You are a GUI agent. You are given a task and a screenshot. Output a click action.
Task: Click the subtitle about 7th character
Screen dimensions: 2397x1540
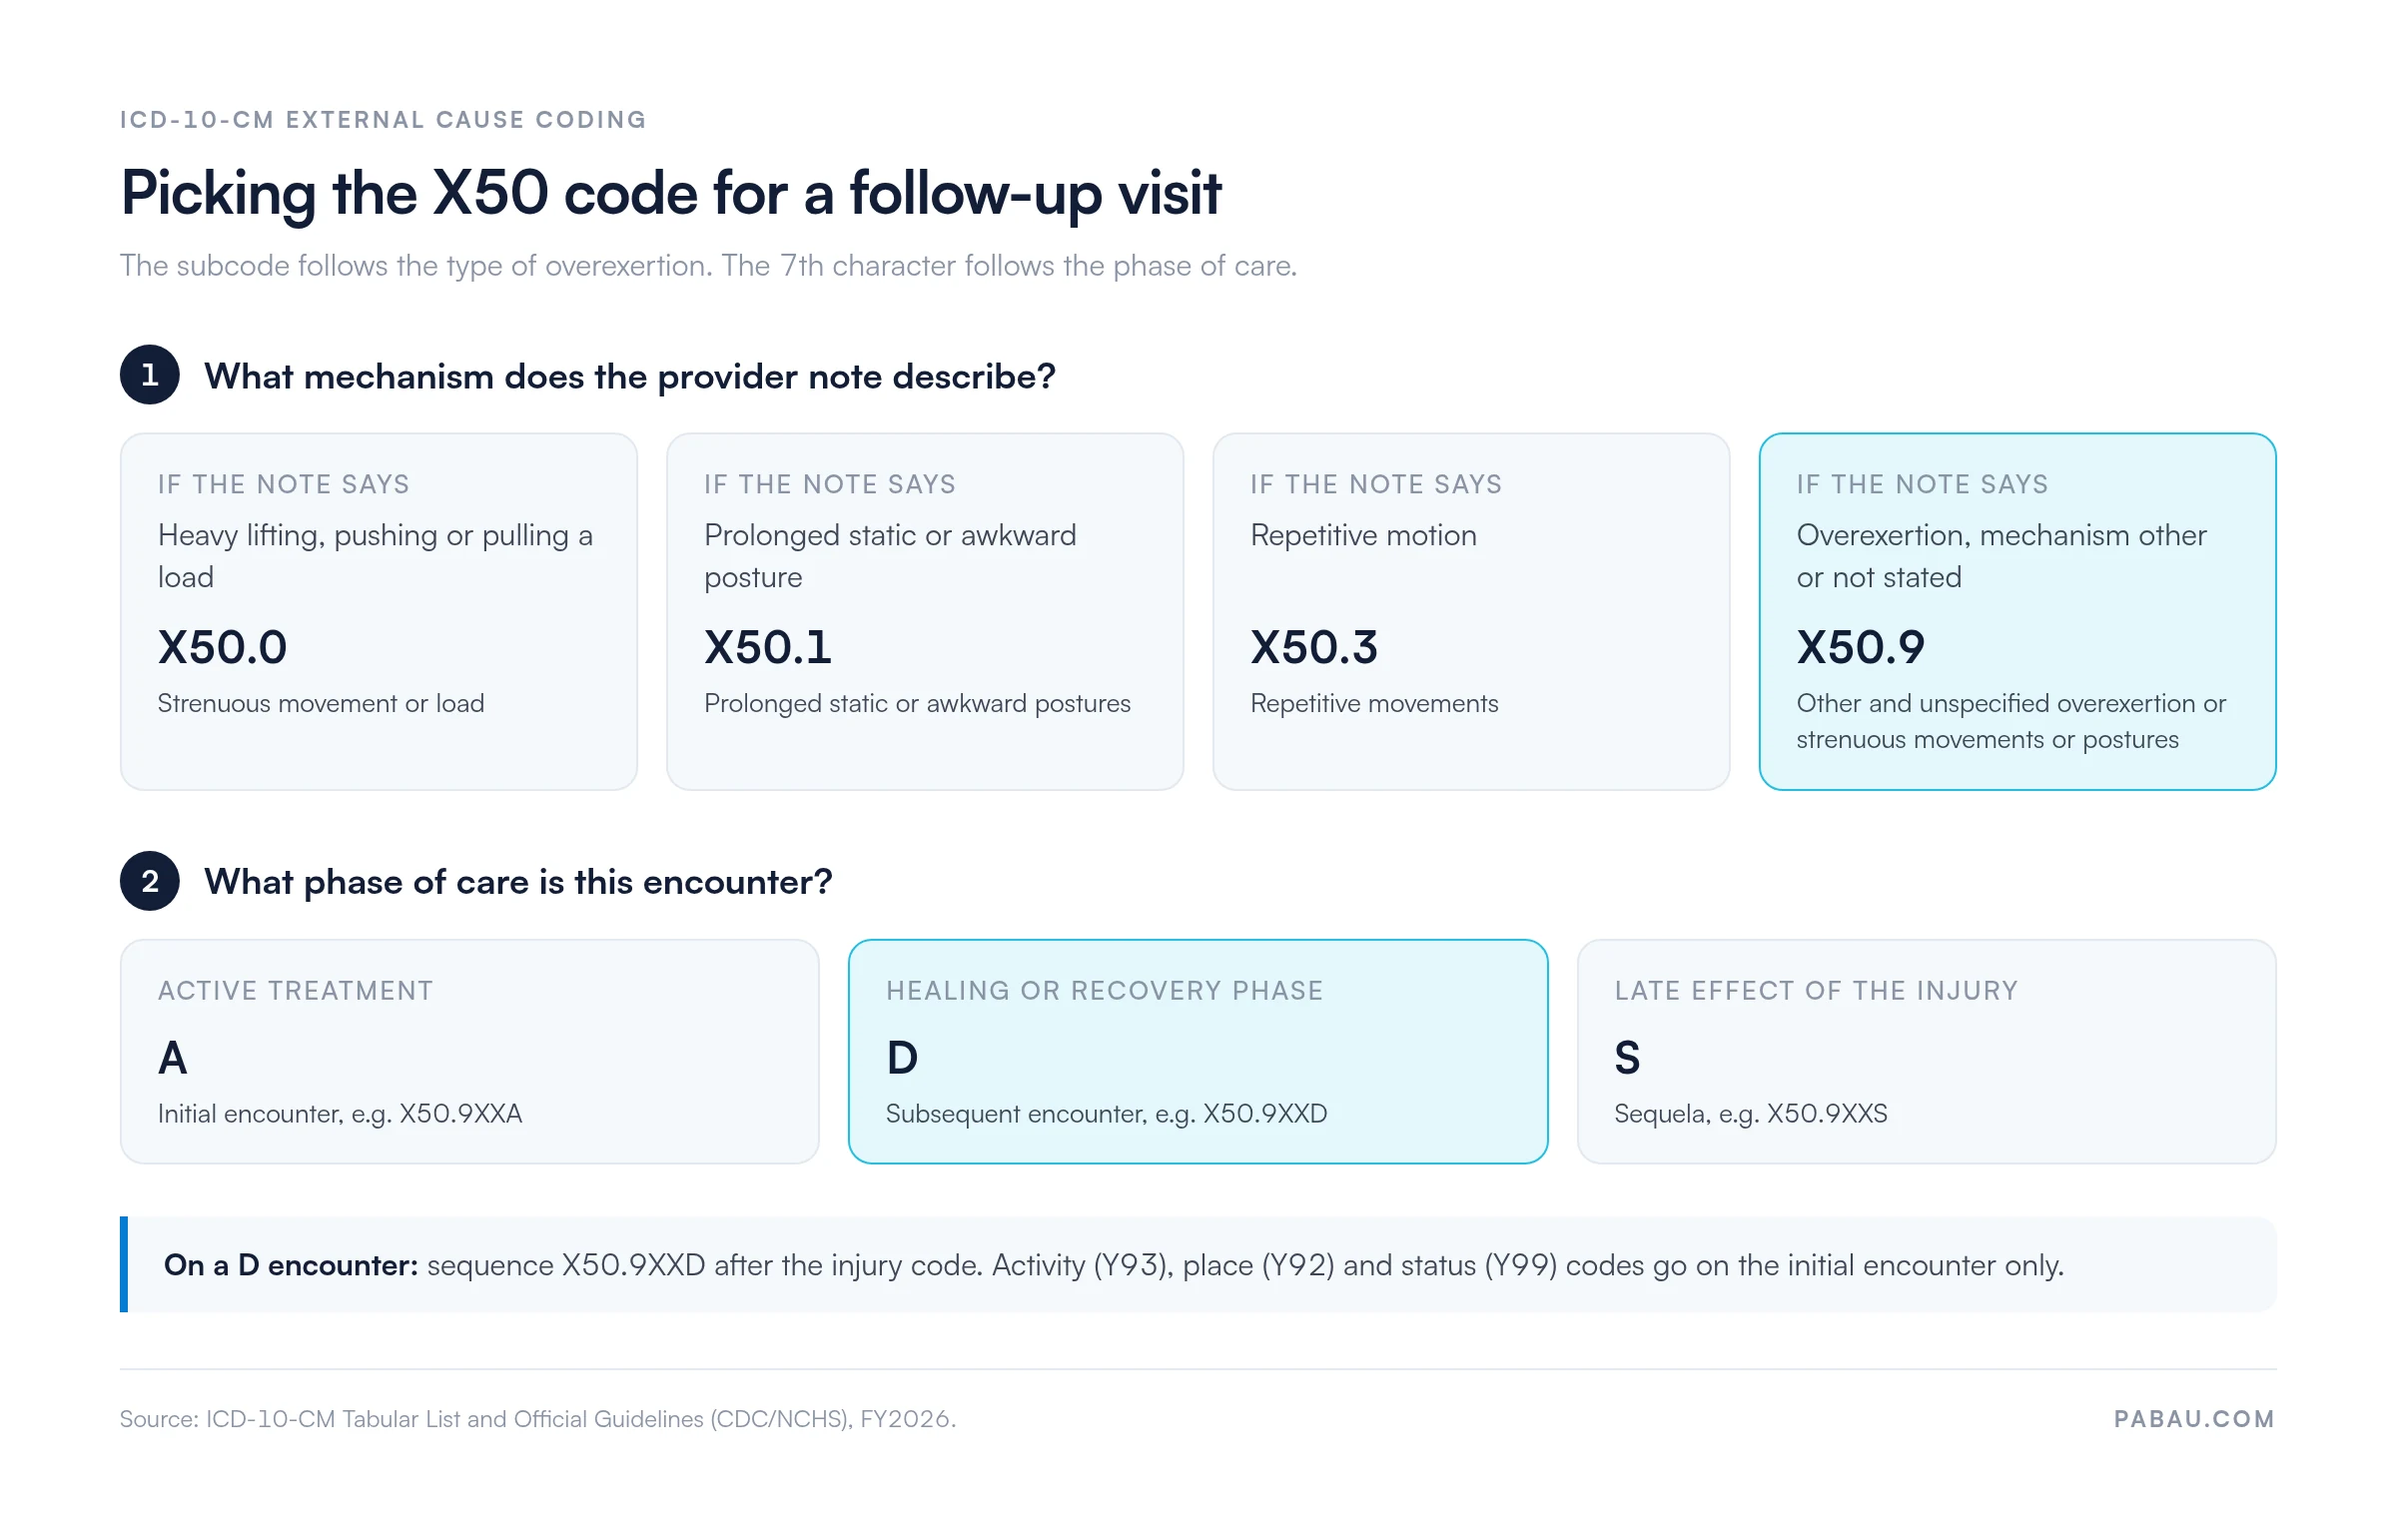[x=708, y=266]
